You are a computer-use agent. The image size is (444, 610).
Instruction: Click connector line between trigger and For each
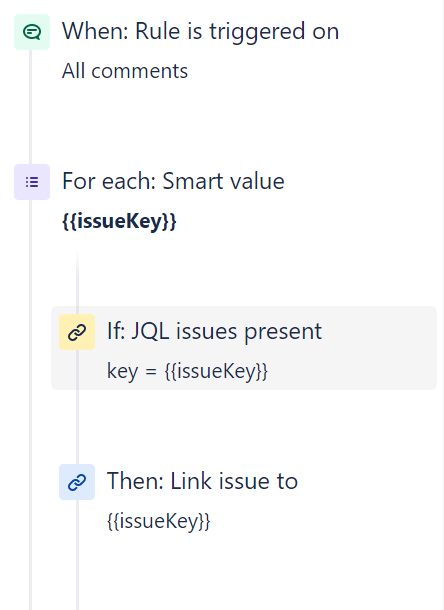pos(30,107)
